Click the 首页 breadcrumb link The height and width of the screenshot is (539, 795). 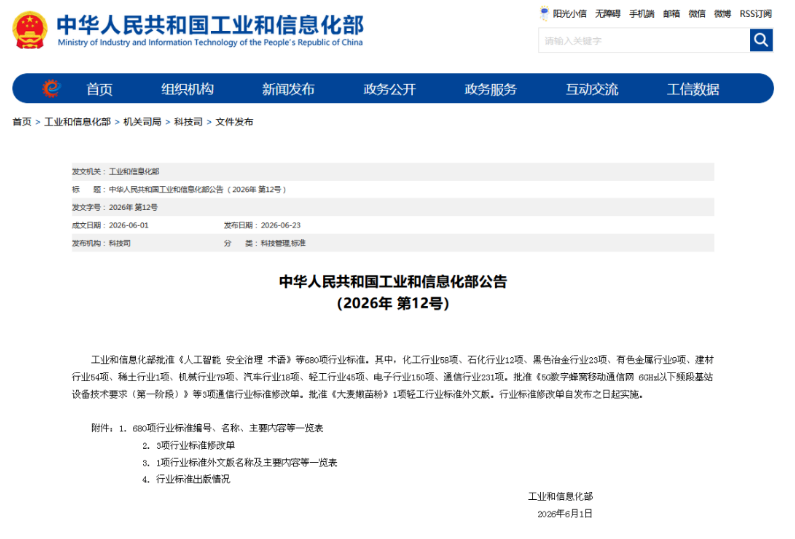22,122
